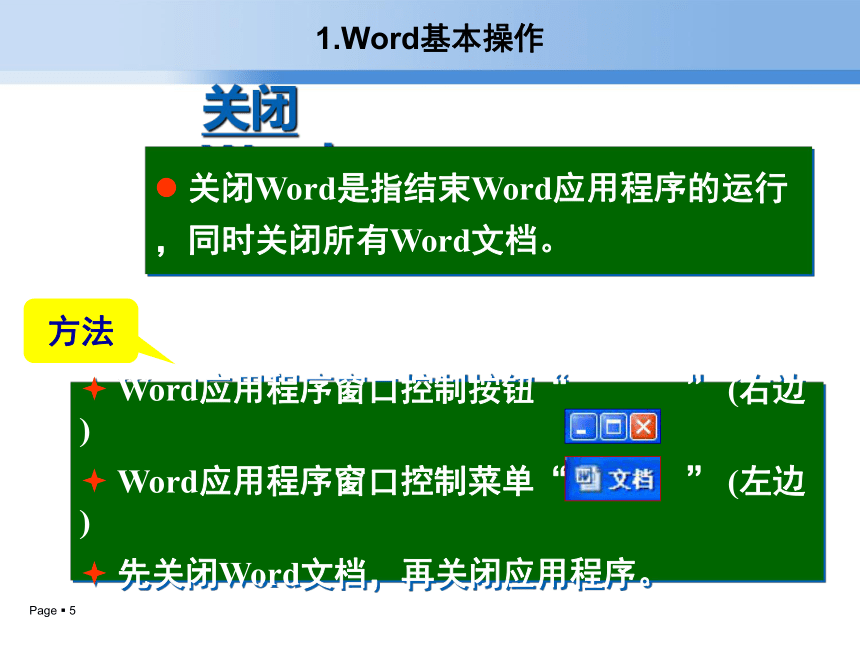Screen dimensions: 860x645
Task: Click the red X close button image
Action: (x=643, y=427)
